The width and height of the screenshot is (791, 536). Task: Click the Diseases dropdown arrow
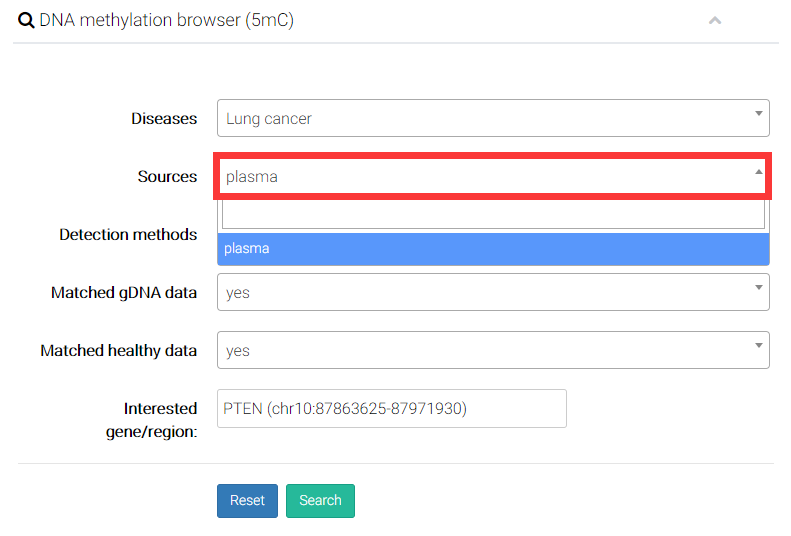(x=758, y=114)
